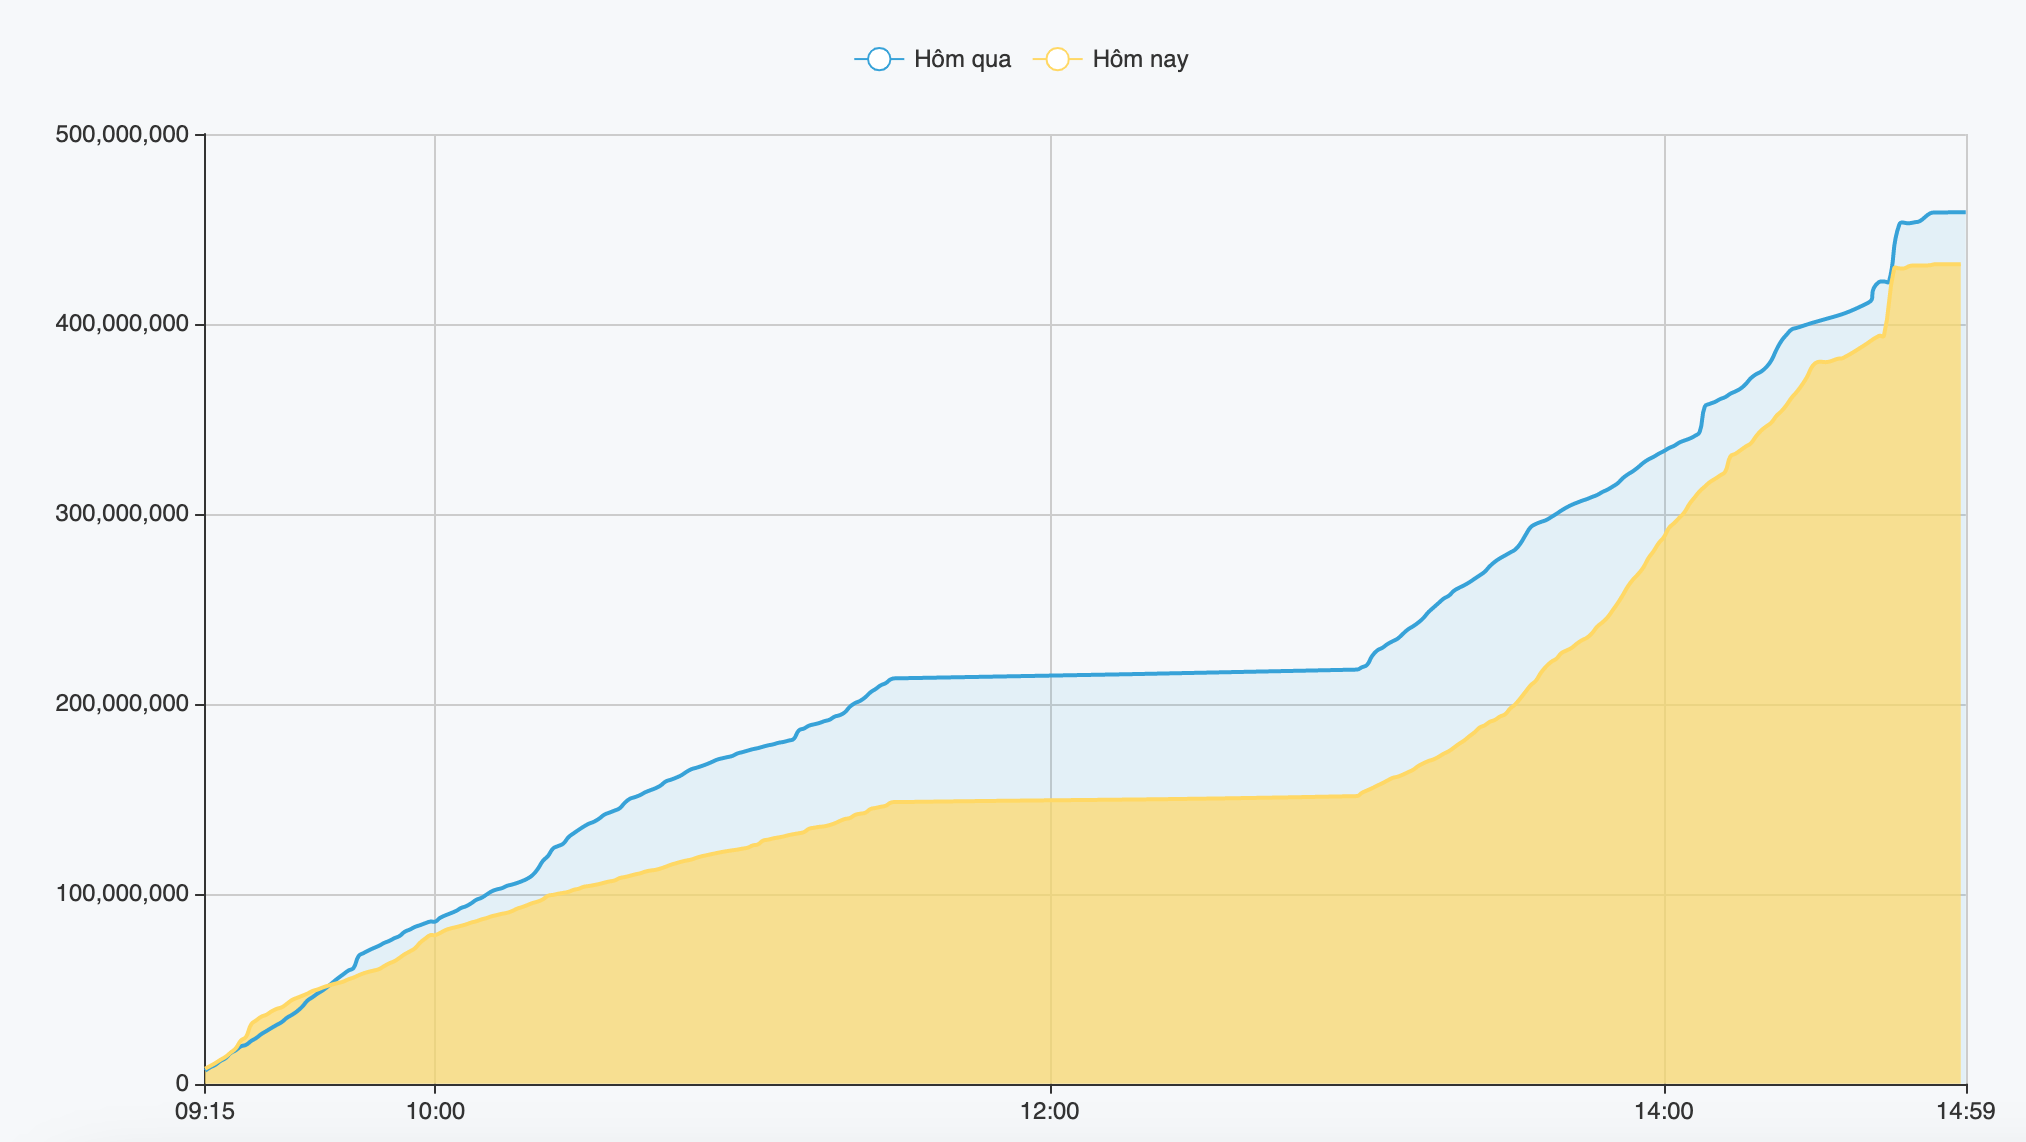Click the 500,000,000 y-axis label
This screenshot has height=1142, width=2026.
122,134
